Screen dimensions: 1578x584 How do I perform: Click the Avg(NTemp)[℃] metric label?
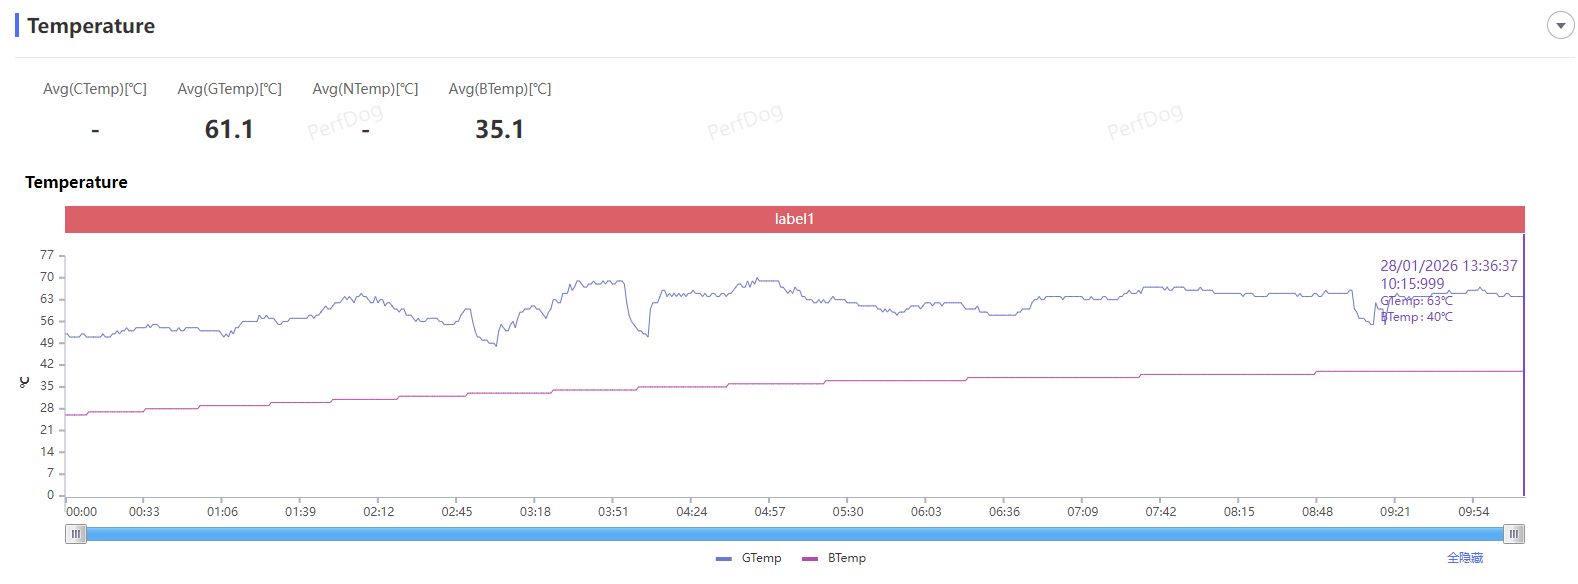click(x=365, y=89)
